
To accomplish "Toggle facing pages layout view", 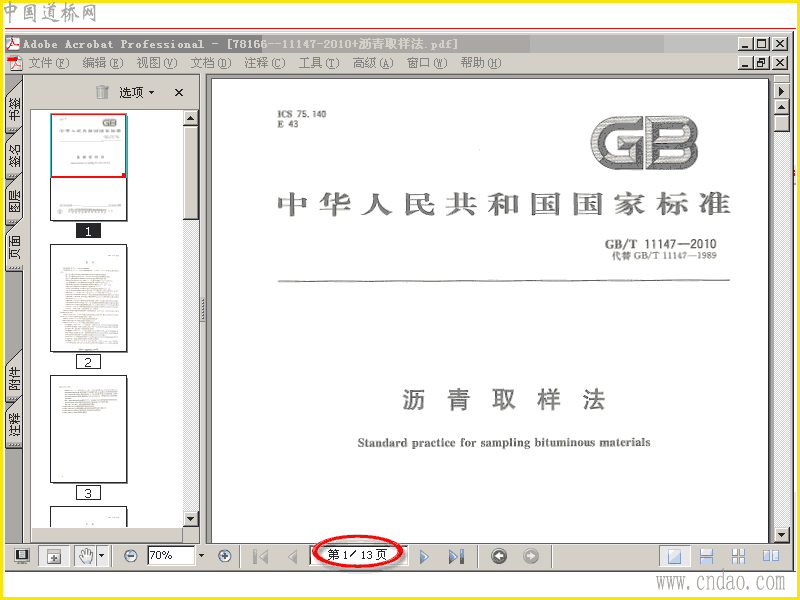I will (x=771, y=556).
